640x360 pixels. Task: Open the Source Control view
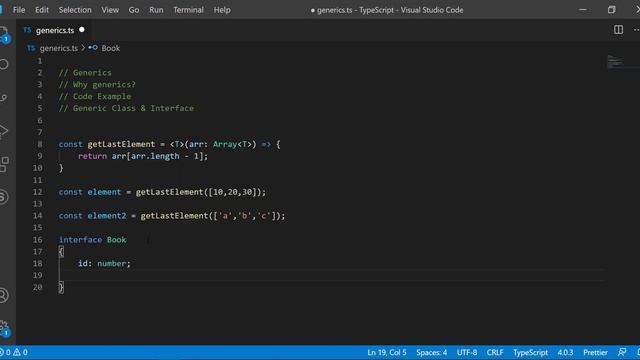coord(4,98)
